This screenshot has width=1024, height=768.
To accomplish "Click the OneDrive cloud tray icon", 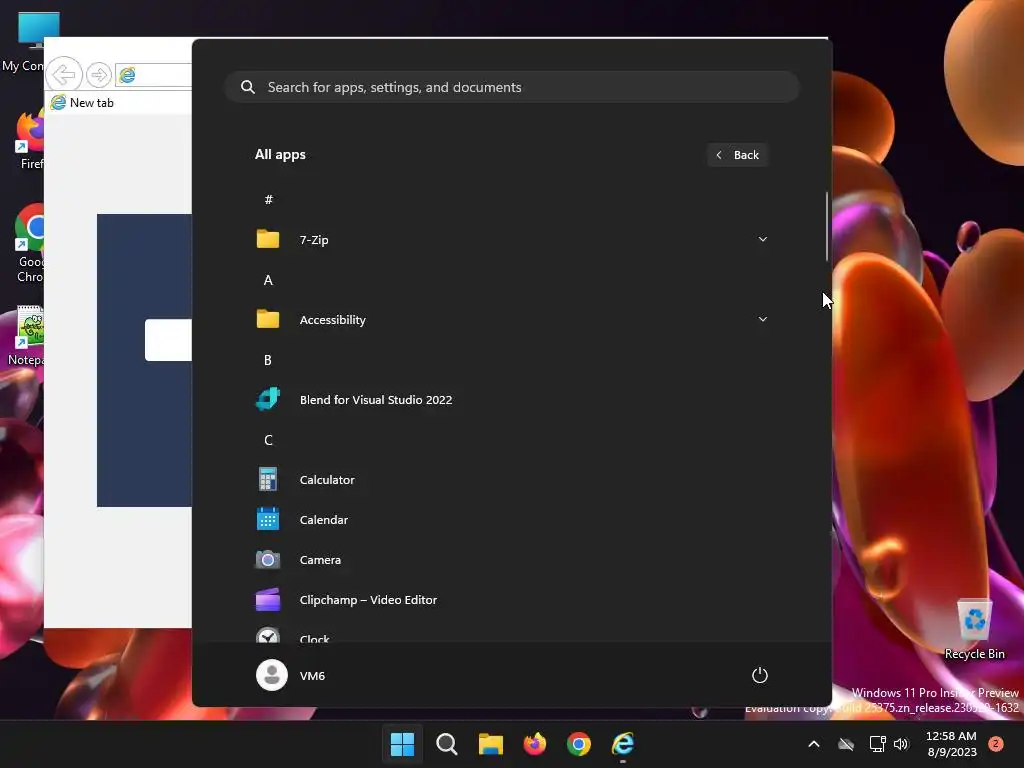I will point(846,744).
